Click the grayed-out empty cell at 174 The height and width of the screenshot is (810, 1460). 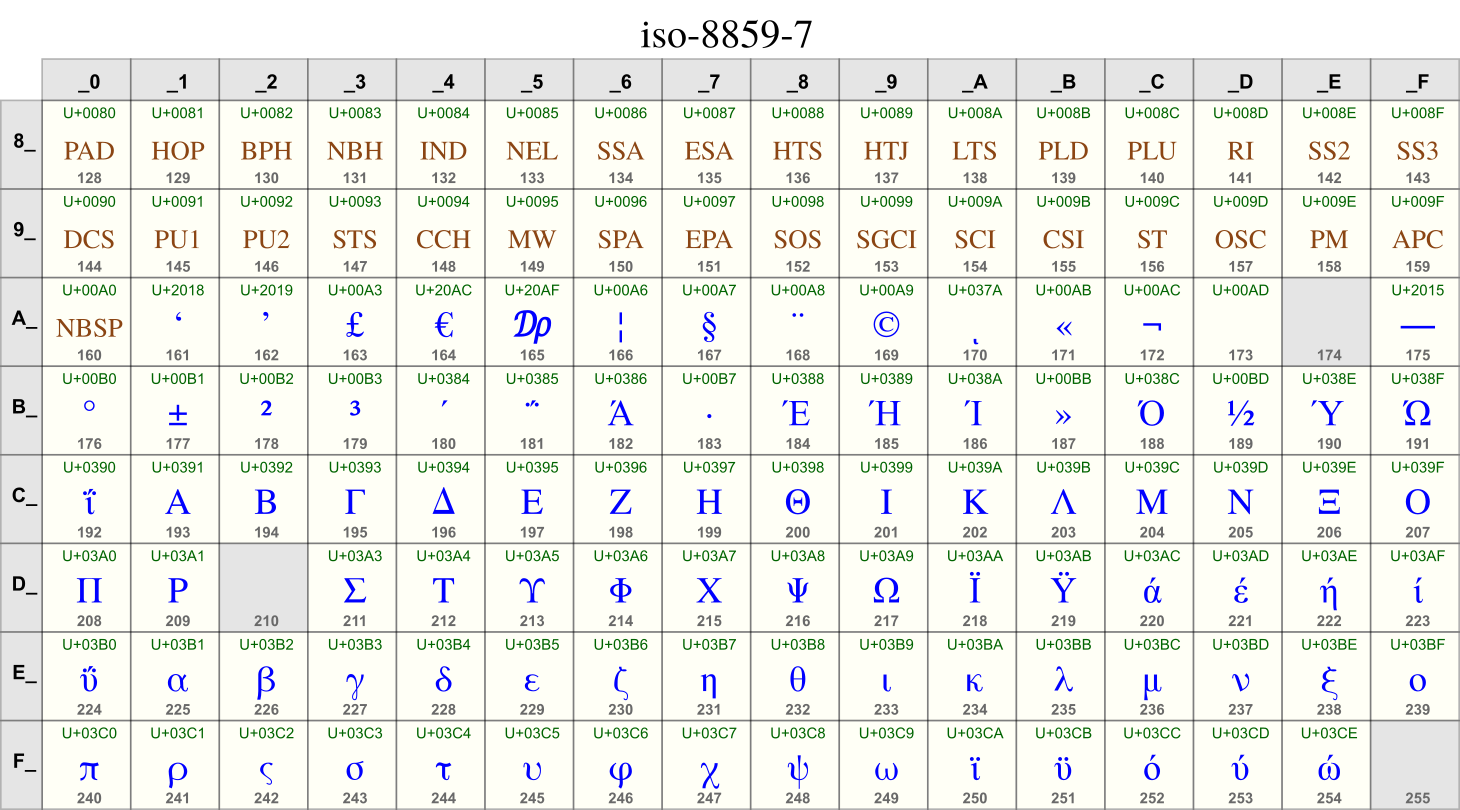[x=1329, y=324]
